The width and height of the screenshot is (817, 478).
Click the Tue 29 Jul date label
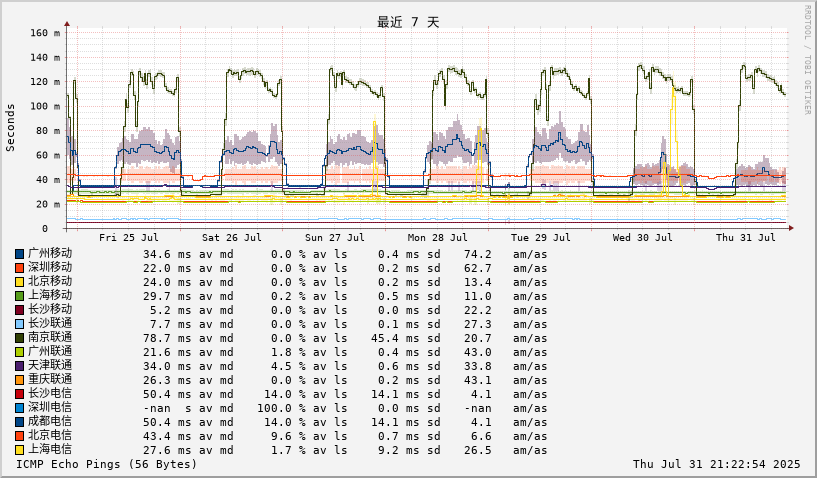[541, 238]
